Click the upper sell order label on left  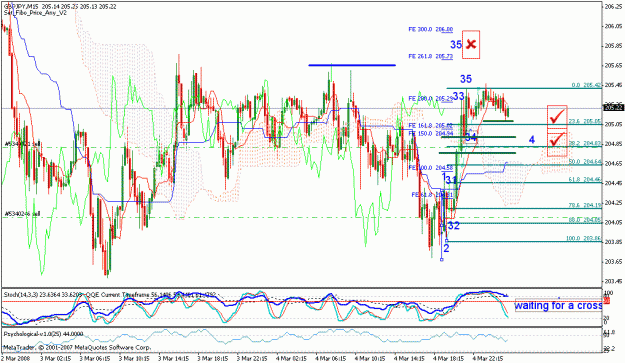(23, 143)
